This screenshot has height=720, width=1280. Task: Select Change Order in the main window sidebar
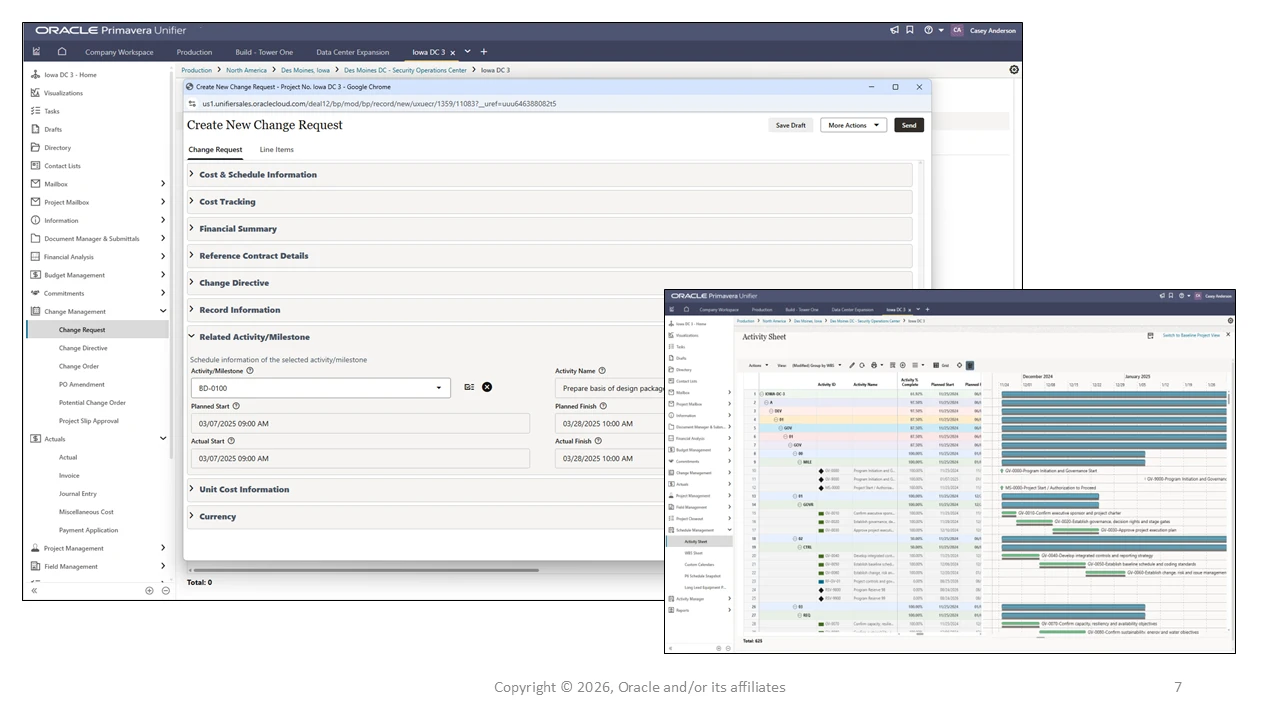78,366
